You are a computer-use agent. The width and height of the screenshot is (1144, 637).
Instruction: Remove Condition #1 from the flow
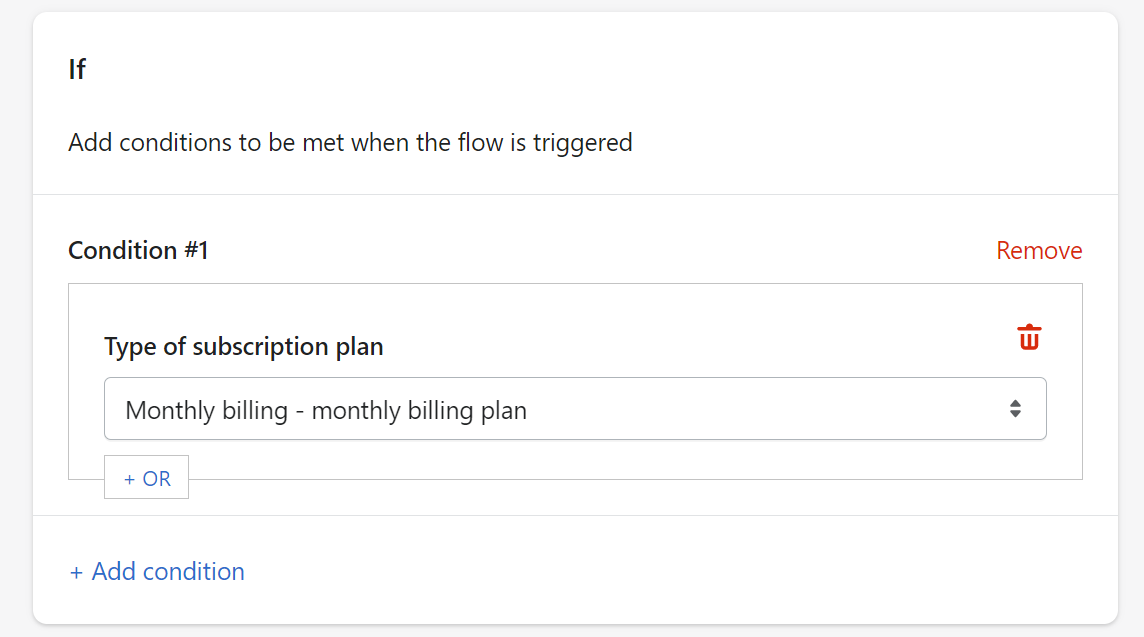click(1039, 250)
